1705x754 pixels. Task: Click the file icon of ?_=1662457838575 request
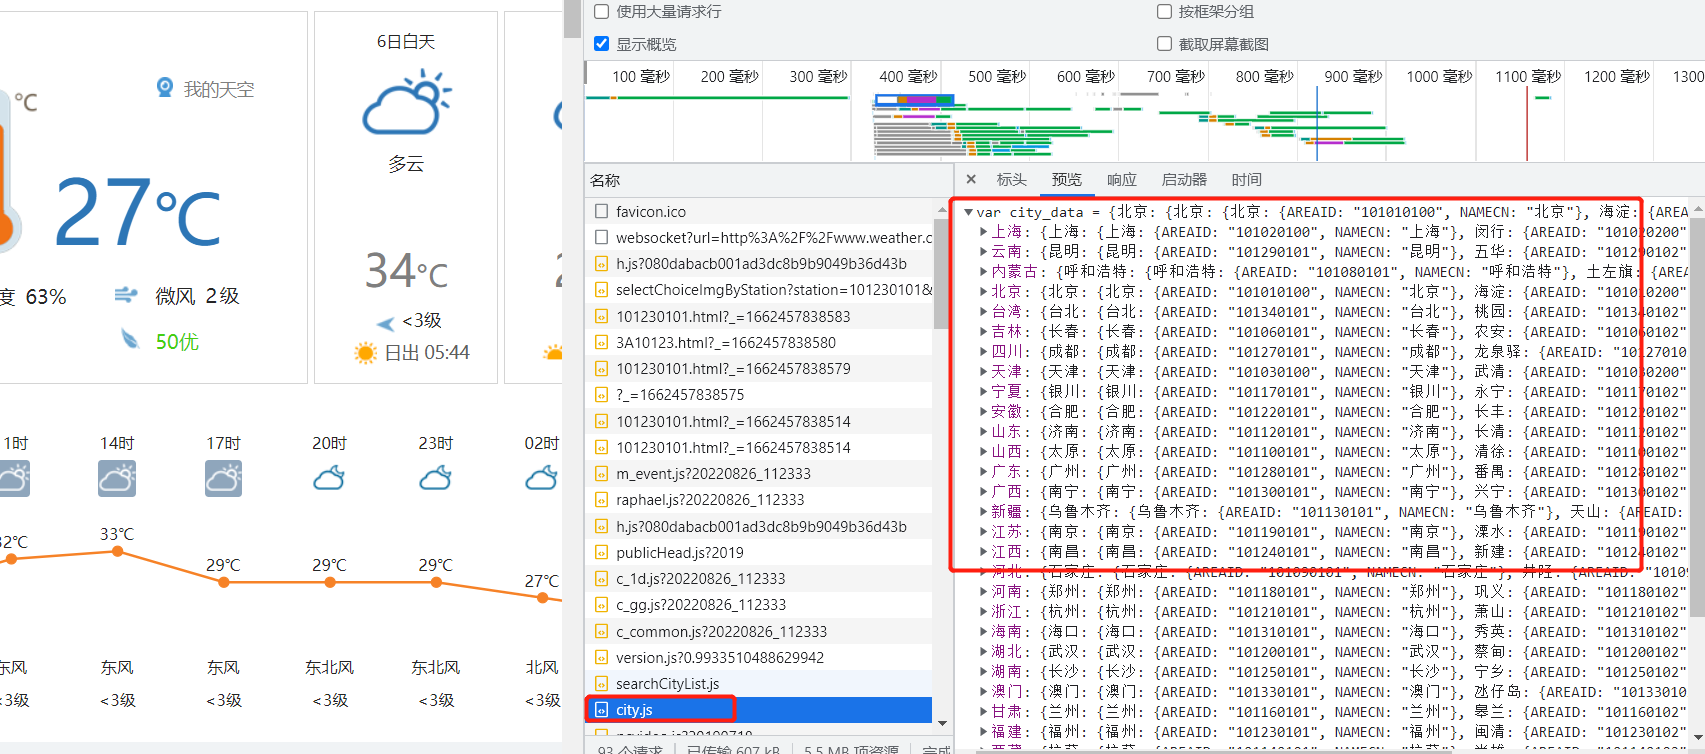601,395
